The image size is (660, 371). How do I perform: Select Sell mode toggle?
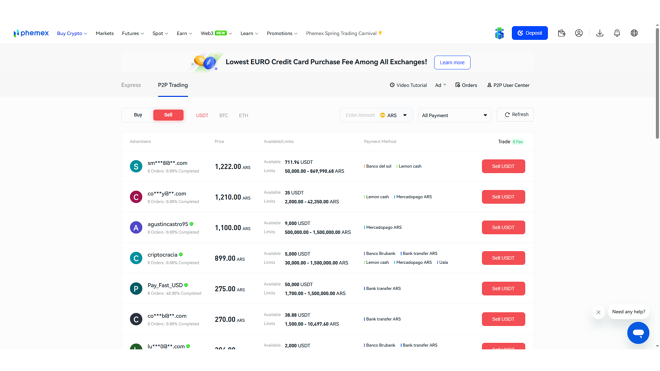click(168, 115)
